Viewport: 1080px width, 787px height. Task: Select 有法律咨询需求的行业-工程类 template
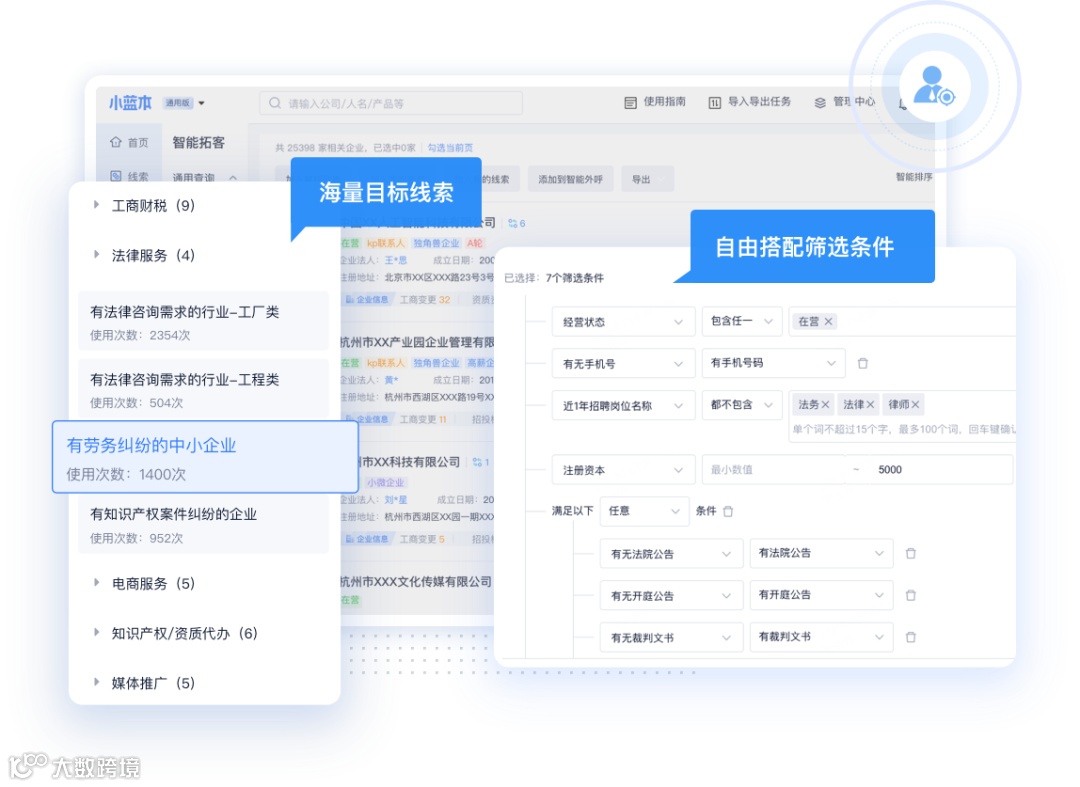pyautogui.click(x=203, y=389)
